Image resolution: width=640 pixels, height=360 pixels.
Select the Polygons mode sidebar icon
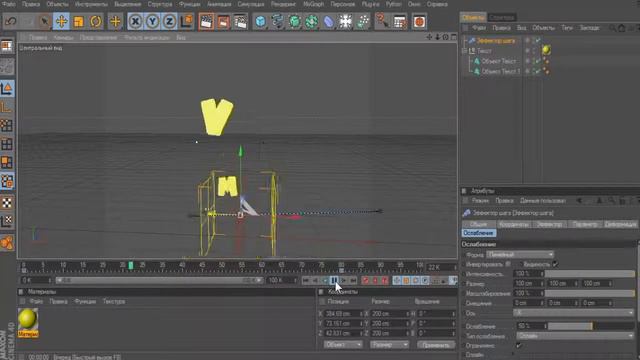coord(7,163)
